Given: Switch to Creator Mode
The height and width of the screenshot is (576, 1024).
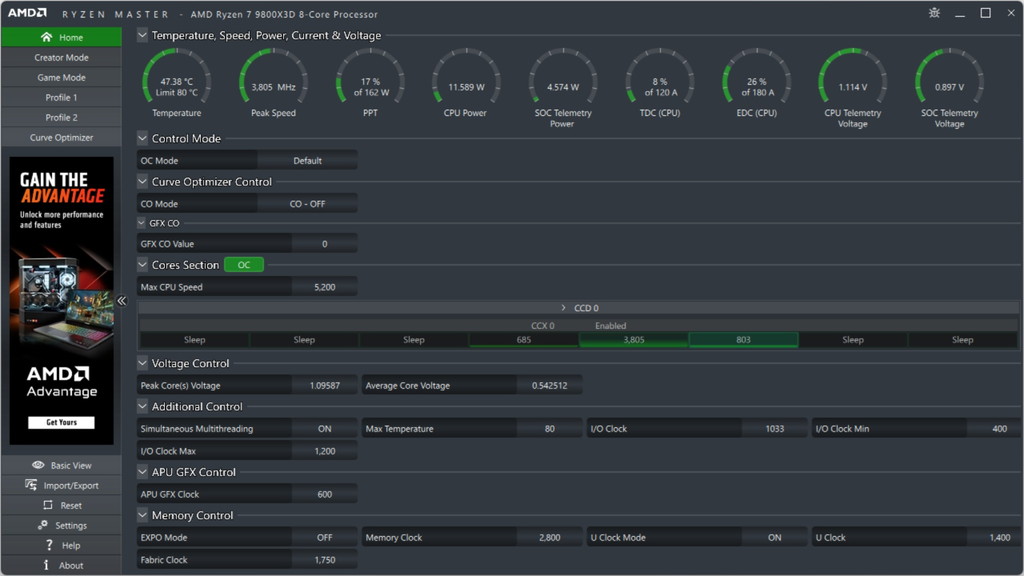Looking at the screenshot, I should point(61,57).
